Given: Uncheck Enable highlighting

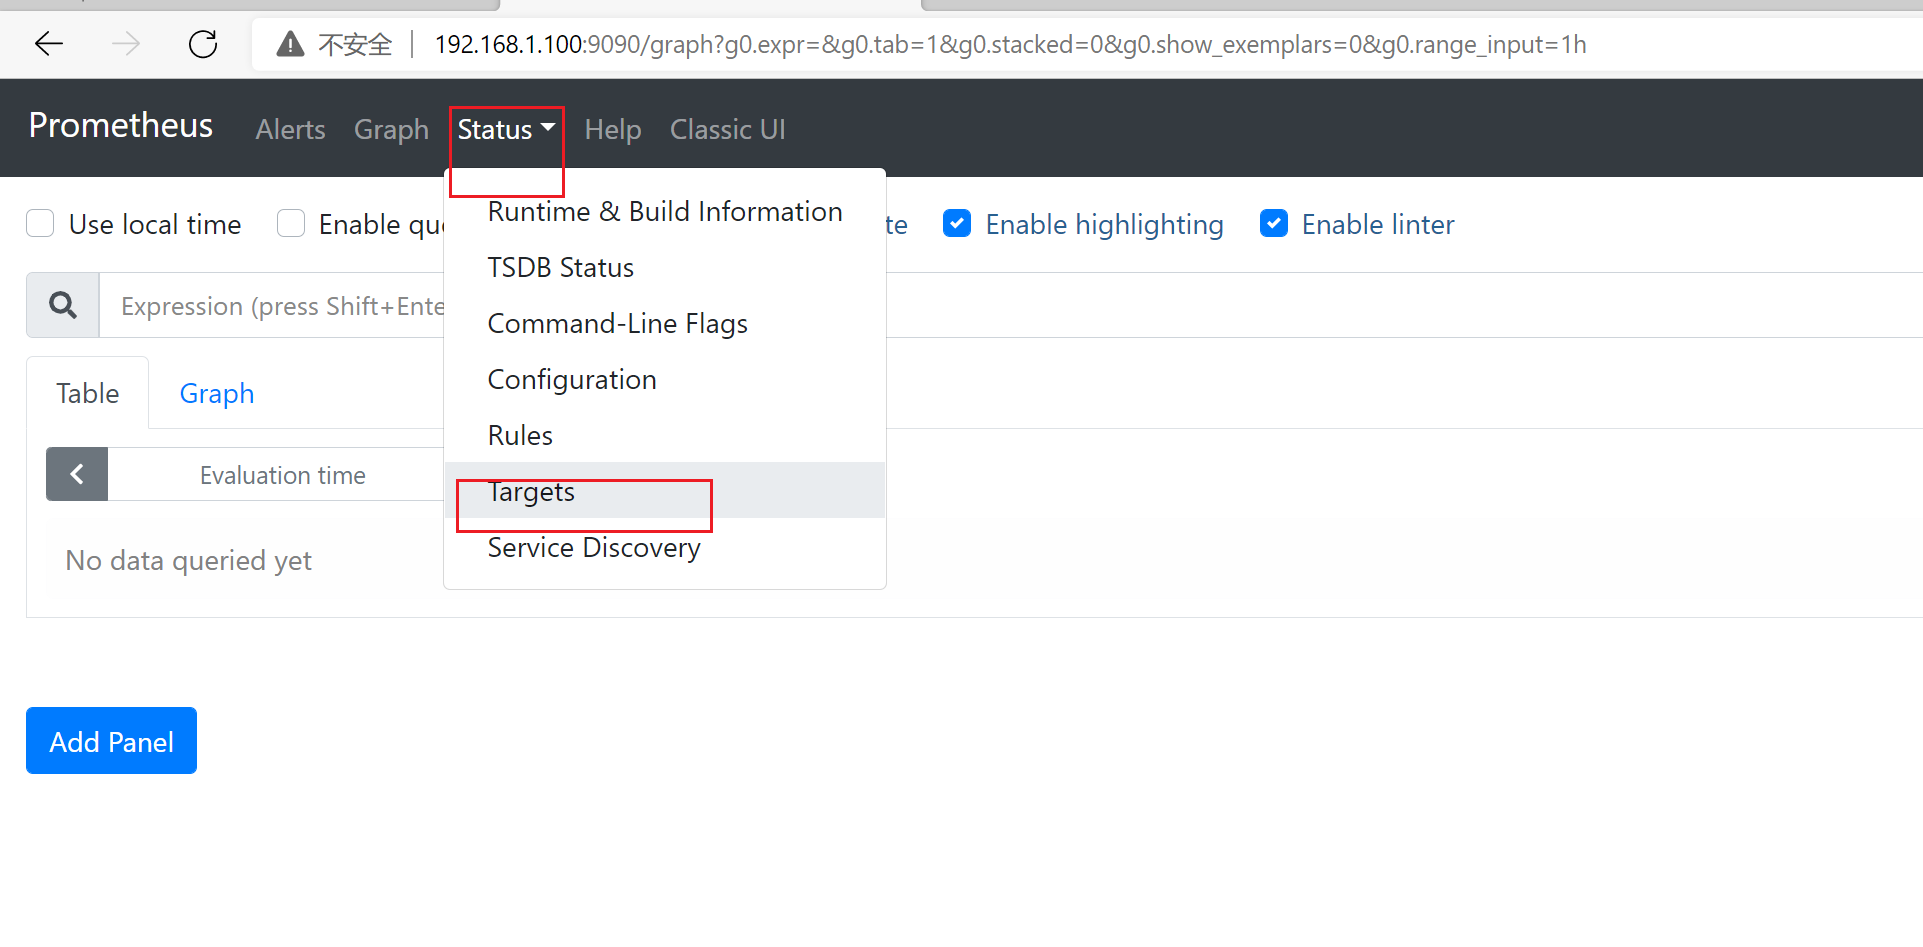Looking at the screenshot, I should 957,223.
